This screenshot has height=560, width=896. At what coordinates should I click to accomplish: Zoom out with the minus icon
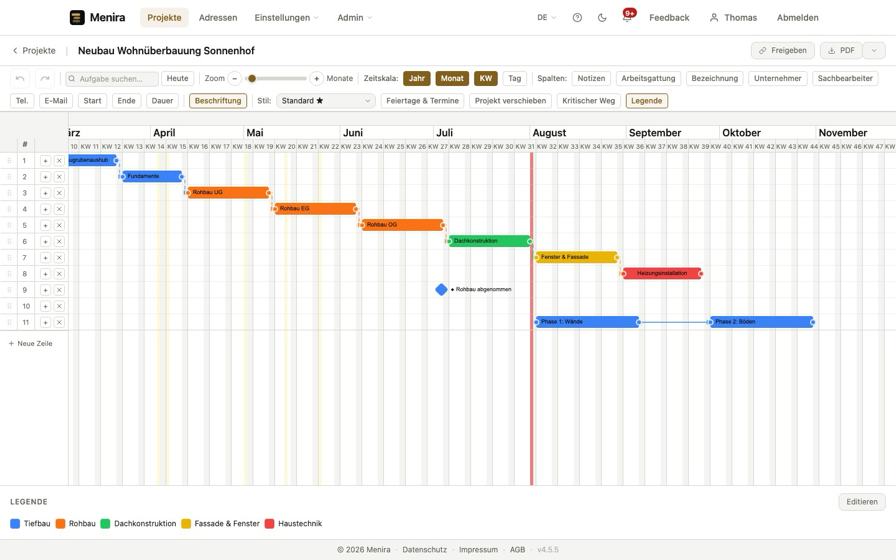[x=234, y=78]
